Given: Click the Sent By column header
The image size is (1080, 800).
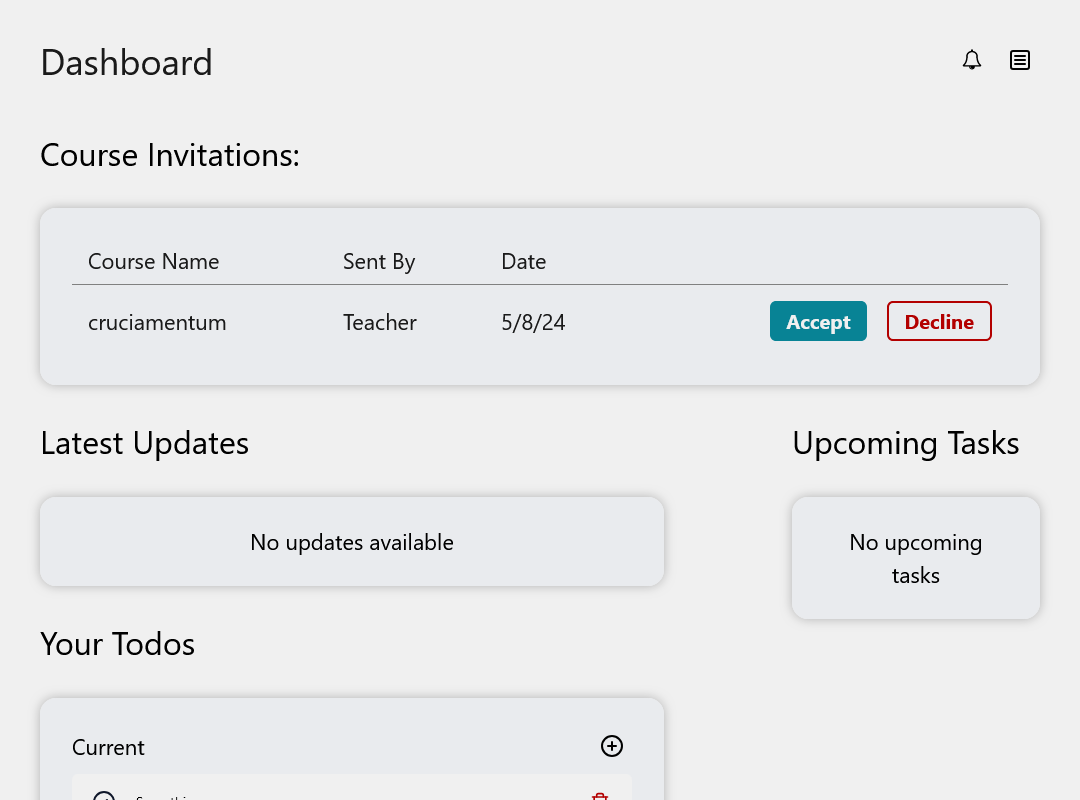Looking at the screenshot, I should tap(379, 262).
